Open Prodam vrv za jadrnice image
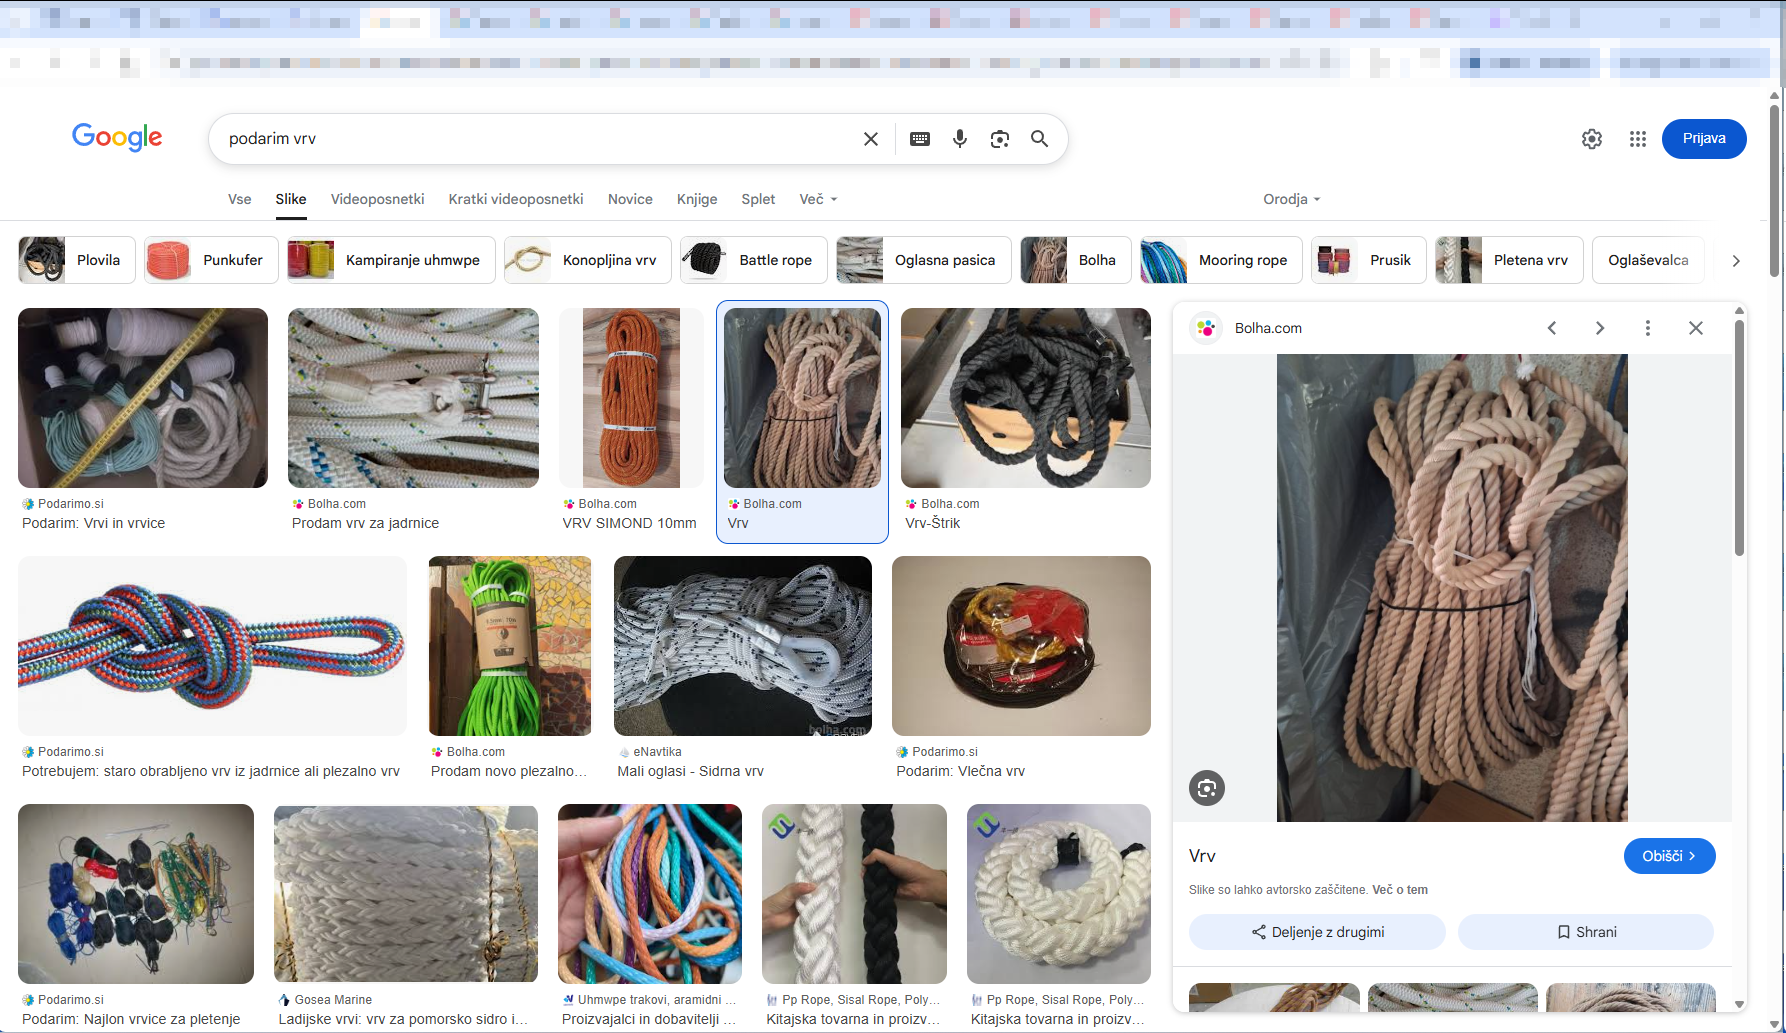Image resolution: width=1786 pixels, height=1033 pixels. (413, 398)
